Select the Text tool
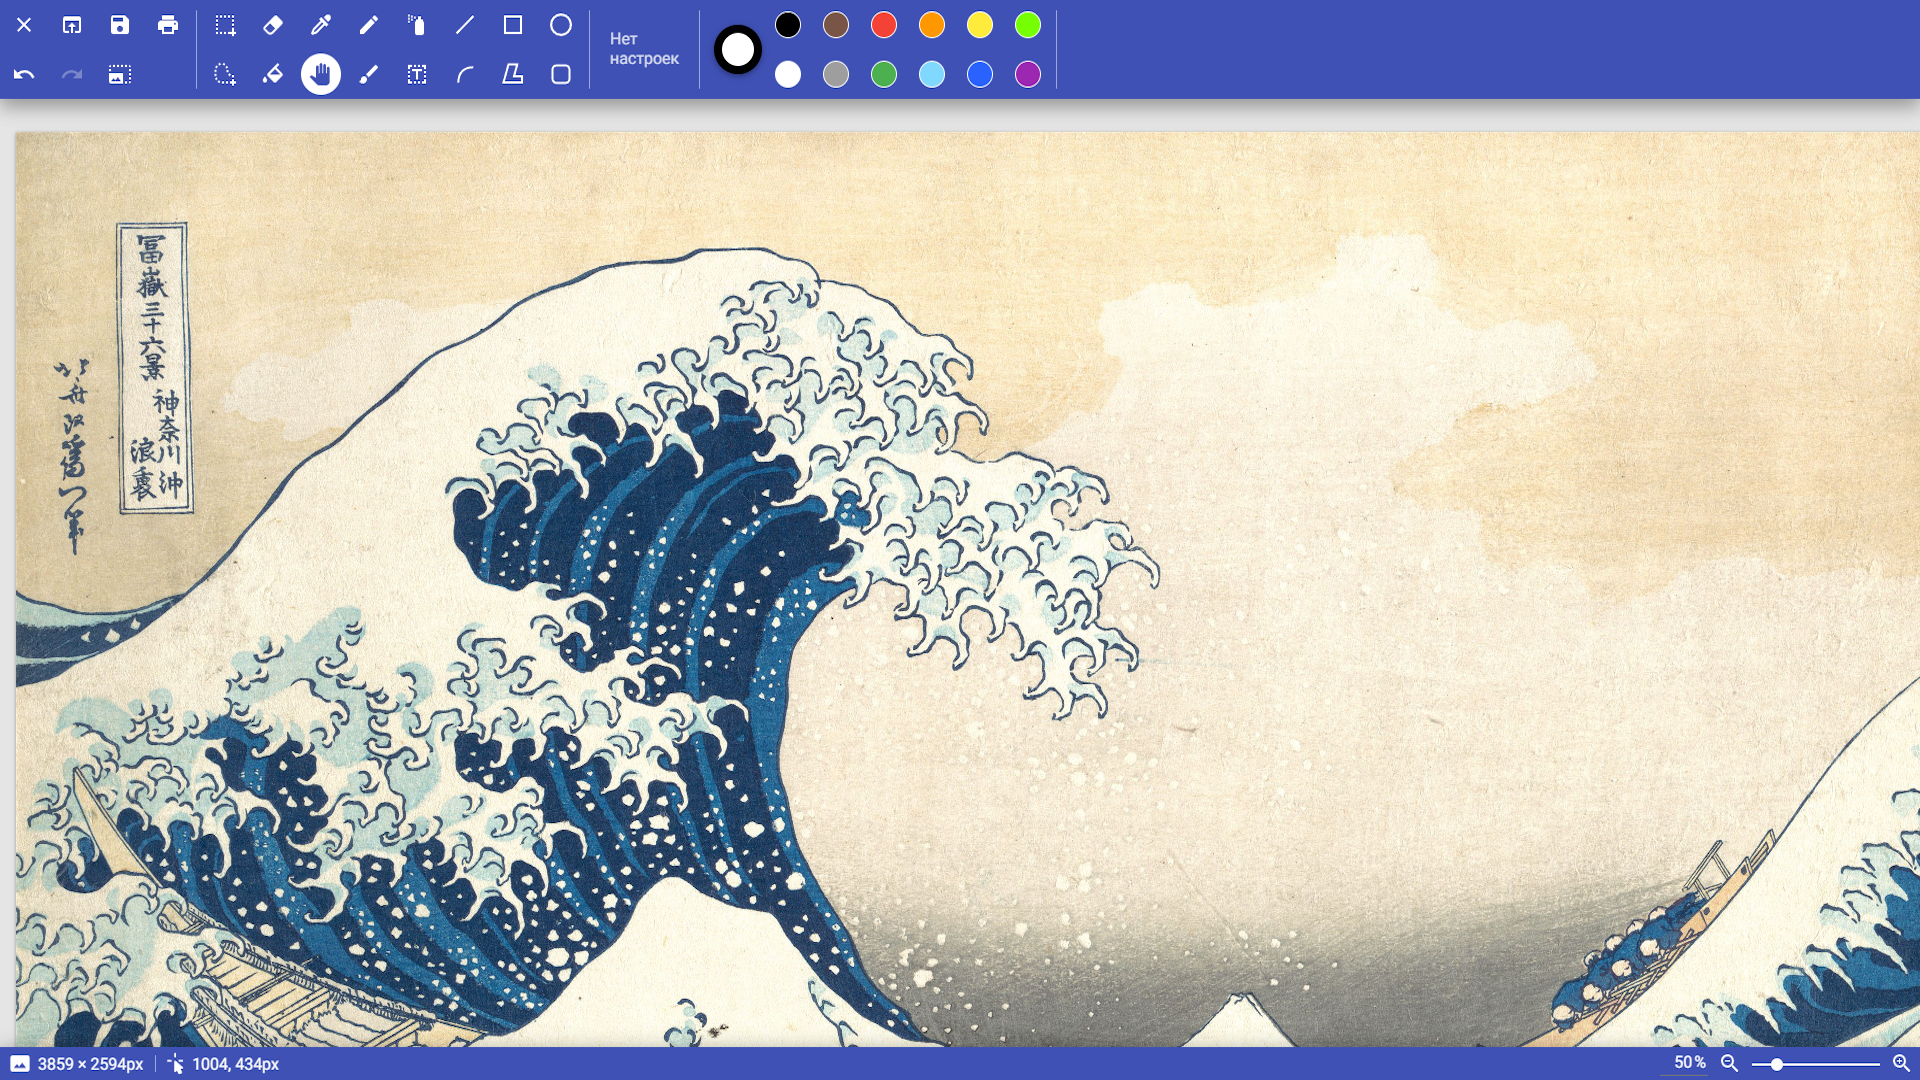 point(417,73)
